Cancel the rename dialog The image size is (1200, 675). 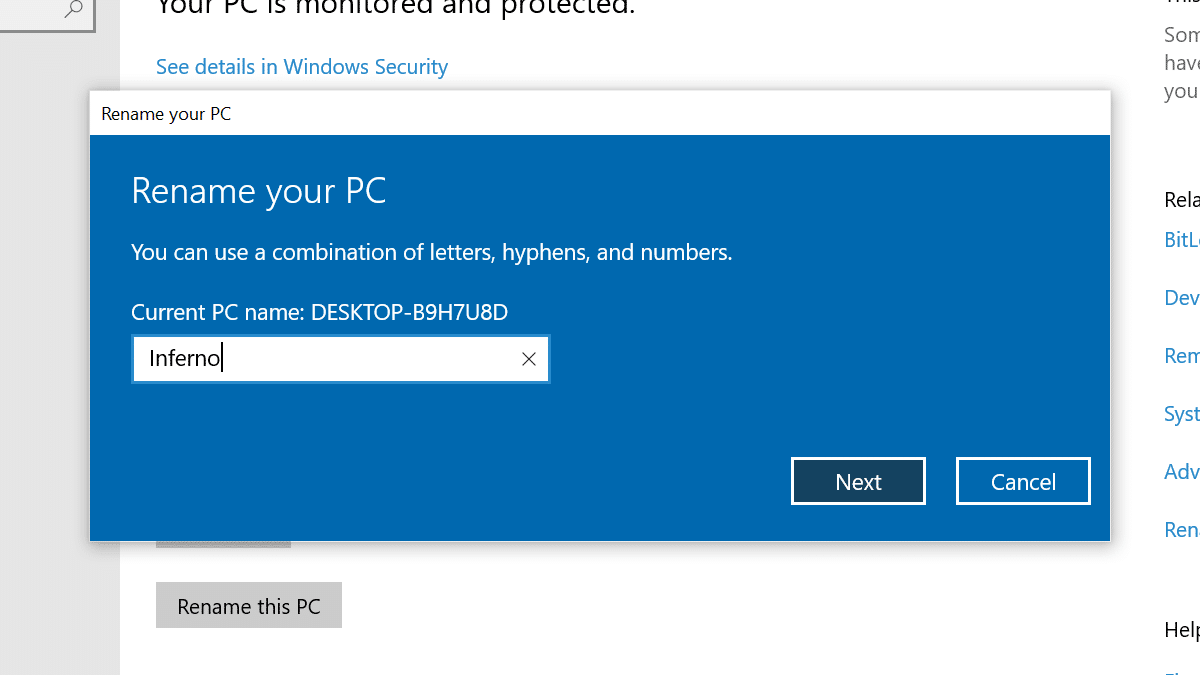click(1022, 482)
